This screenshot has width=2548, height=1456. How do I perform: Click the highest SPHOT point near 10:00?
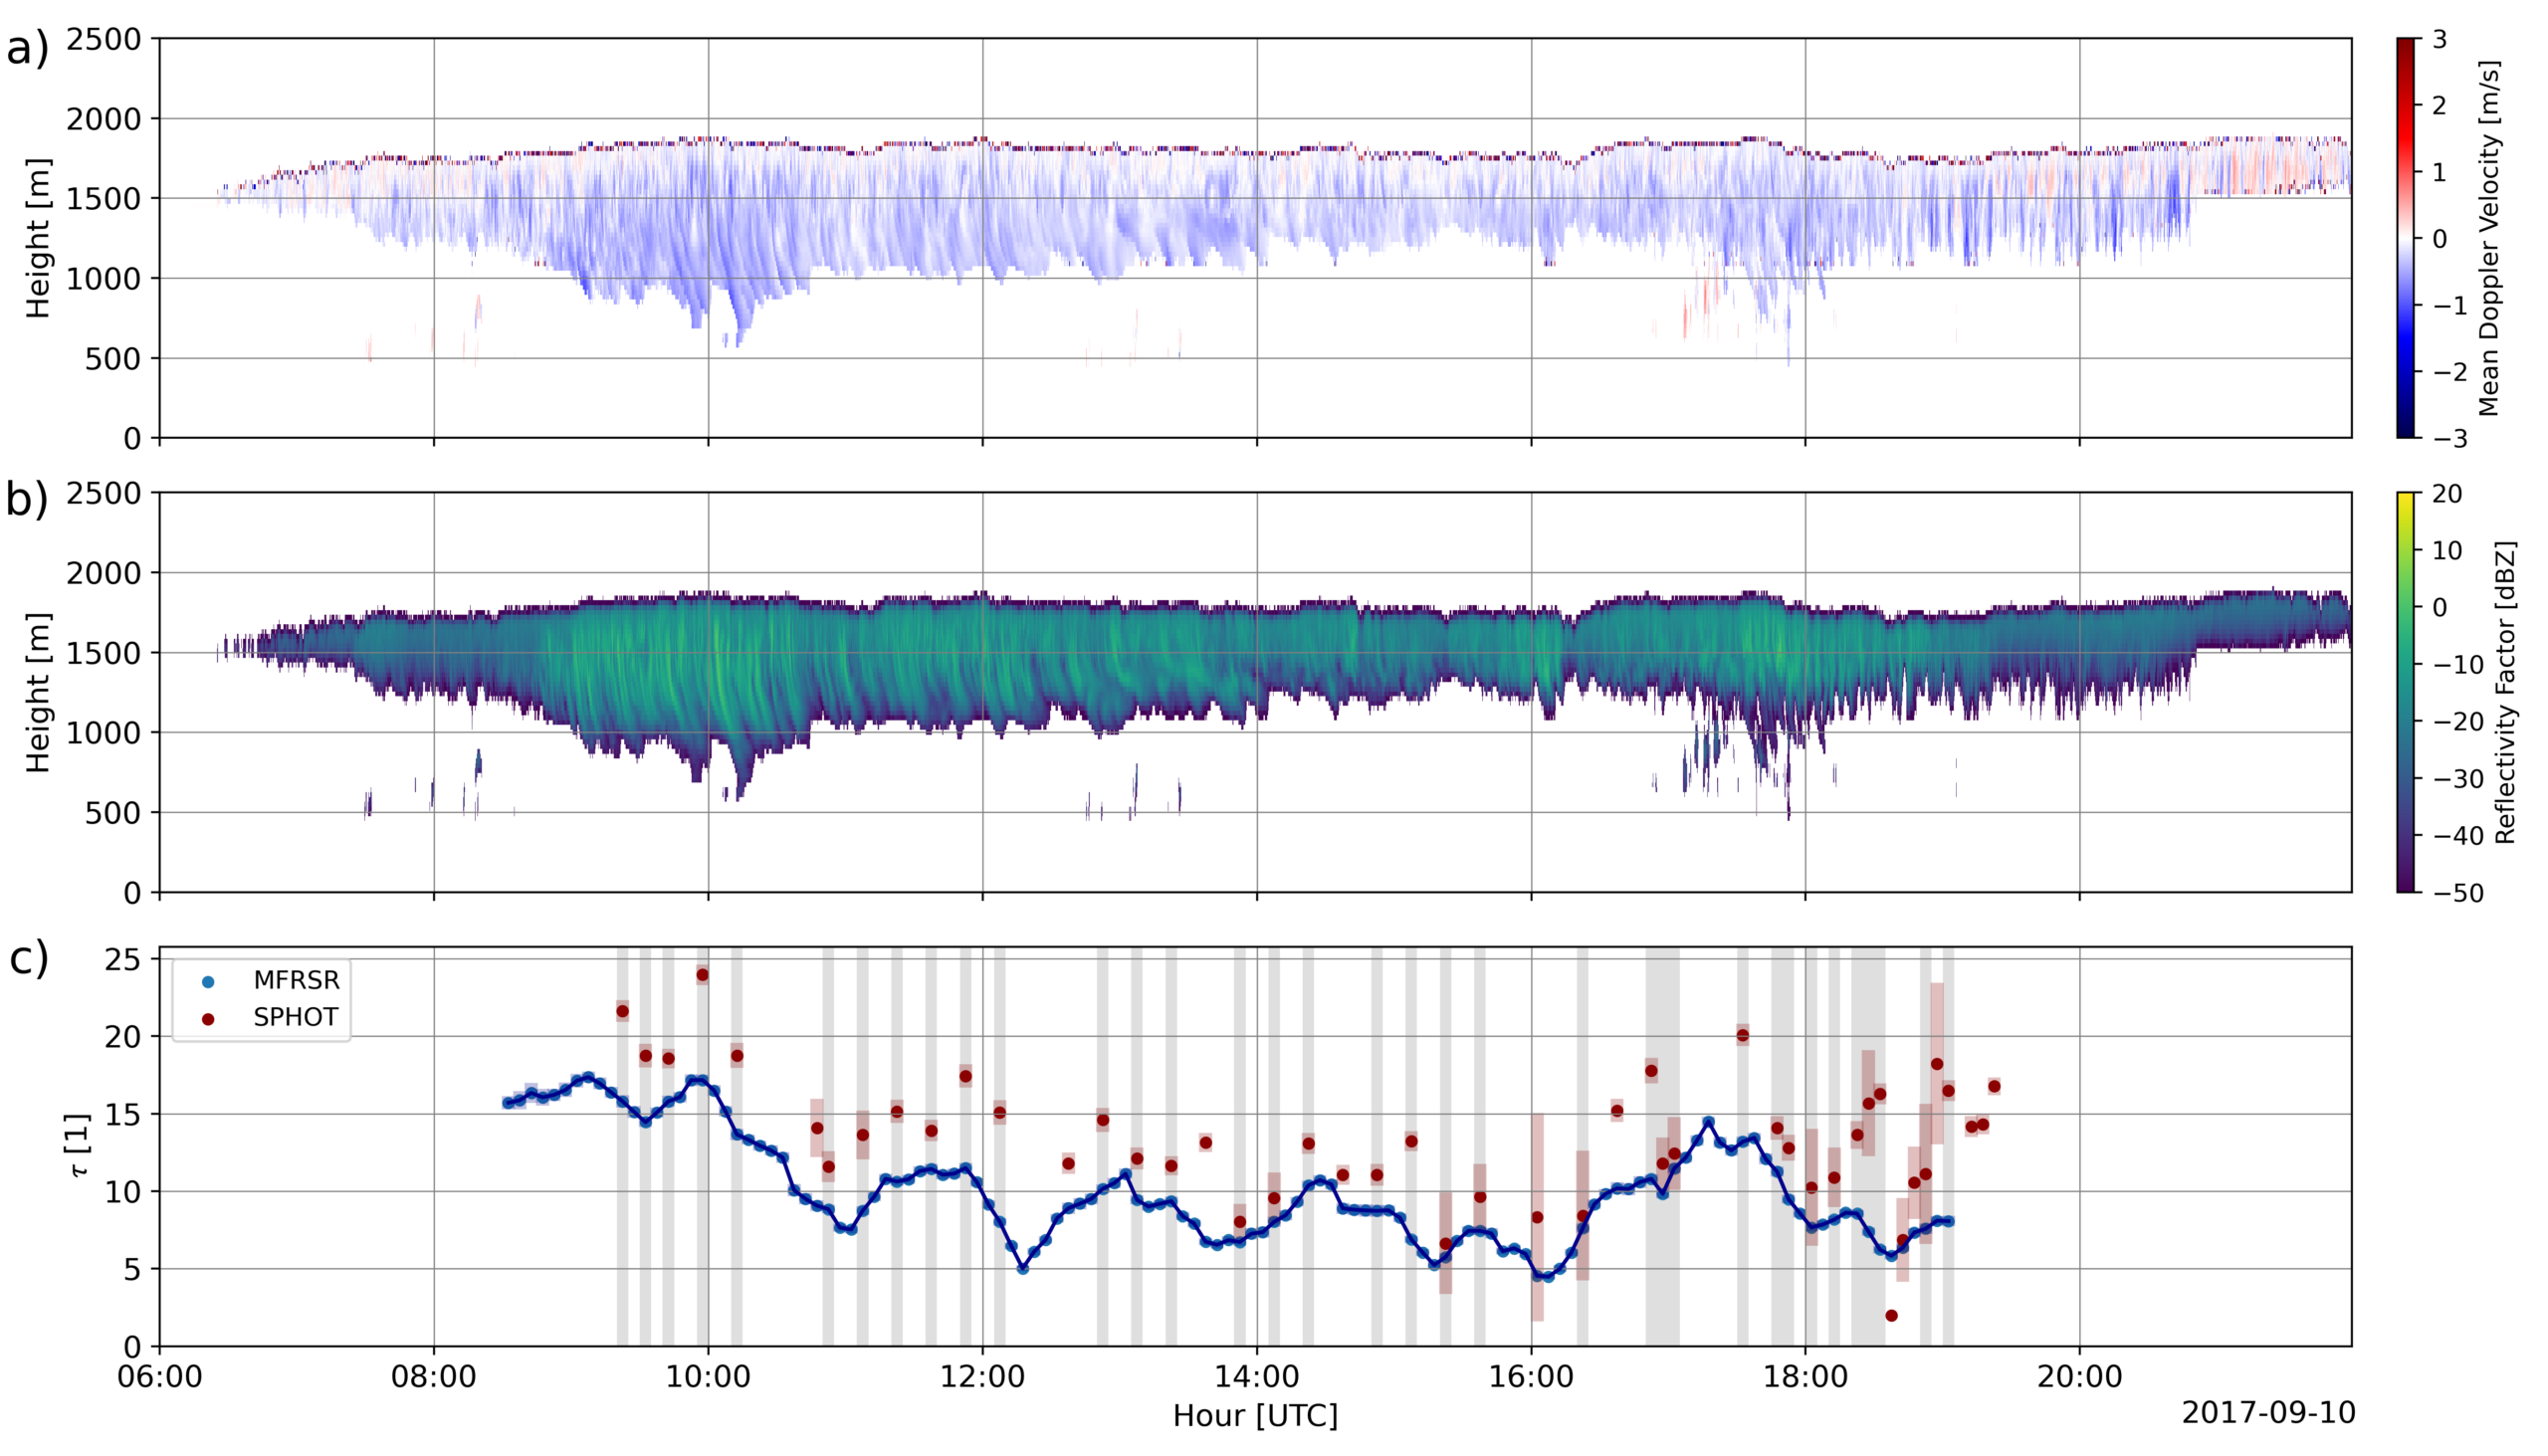pyautogui.click(x=702, y=975)
